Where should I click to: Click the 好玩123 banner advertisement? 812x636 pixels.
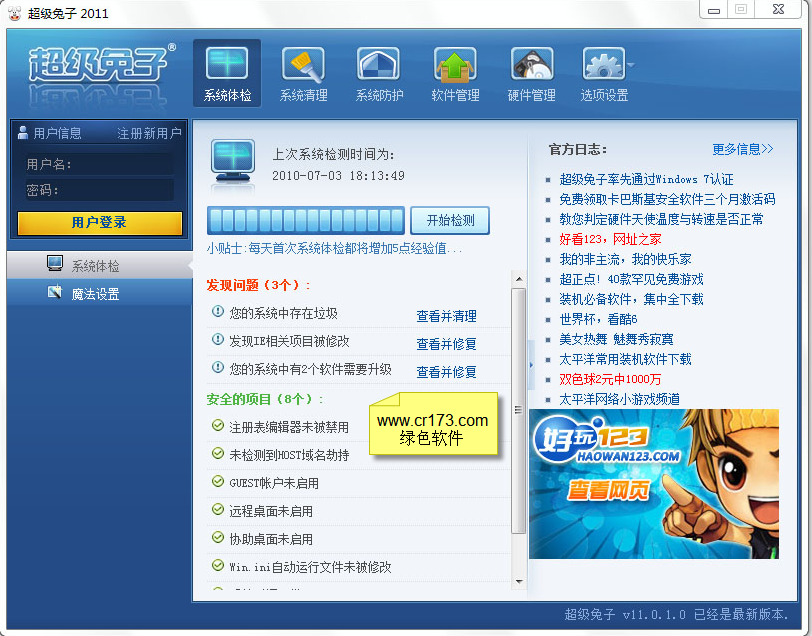pos(654,484)
